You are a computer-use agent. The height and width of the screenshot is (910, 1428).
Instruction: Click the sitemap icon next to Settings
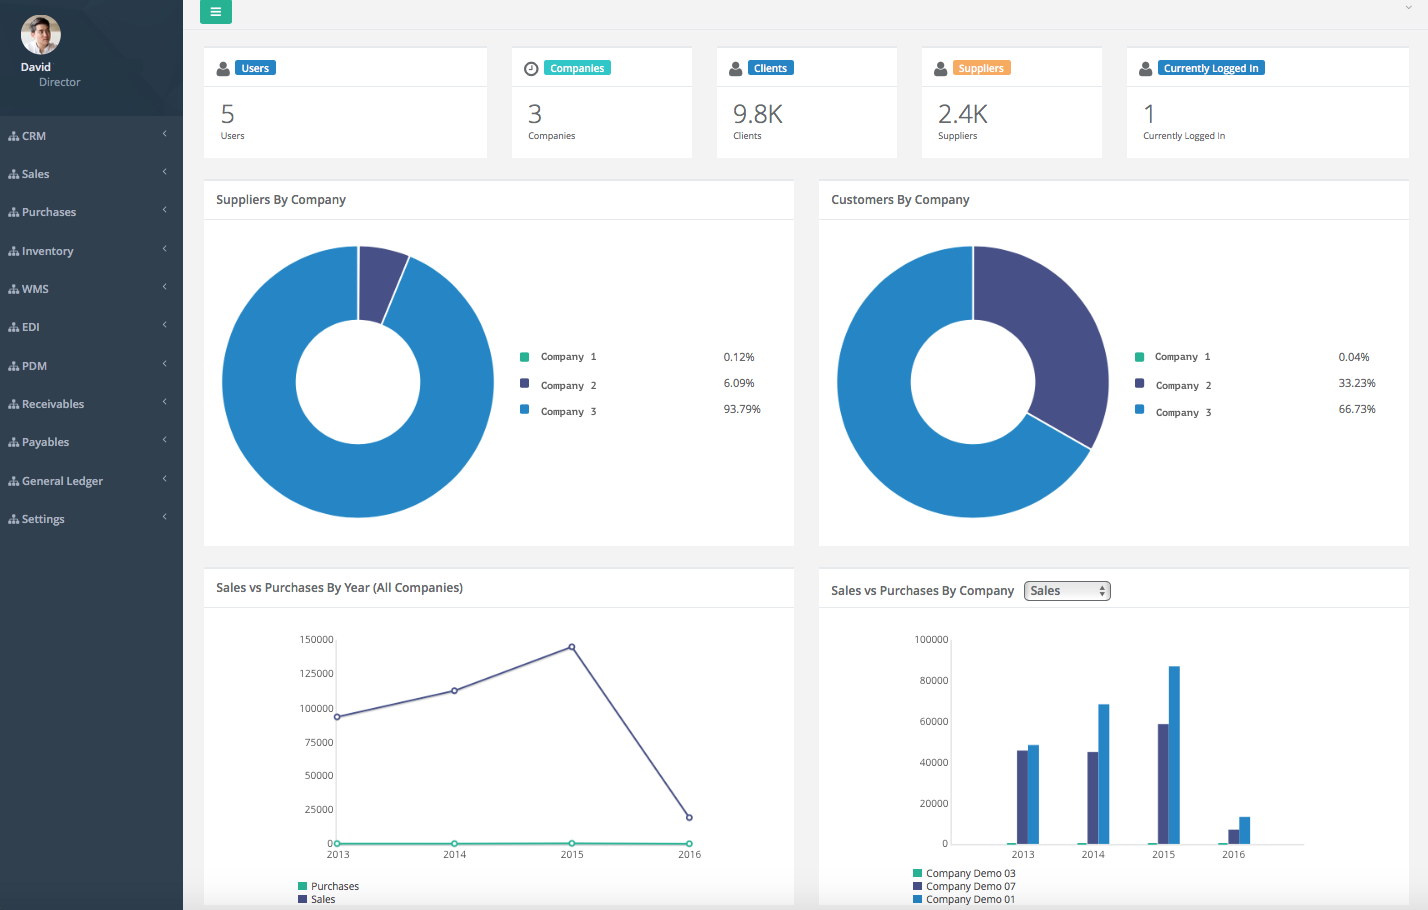[14, 519]
